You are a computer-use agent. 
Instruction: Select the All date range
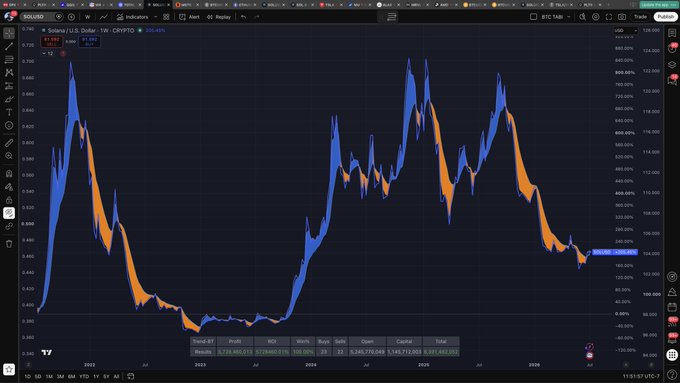coord(116,376)
